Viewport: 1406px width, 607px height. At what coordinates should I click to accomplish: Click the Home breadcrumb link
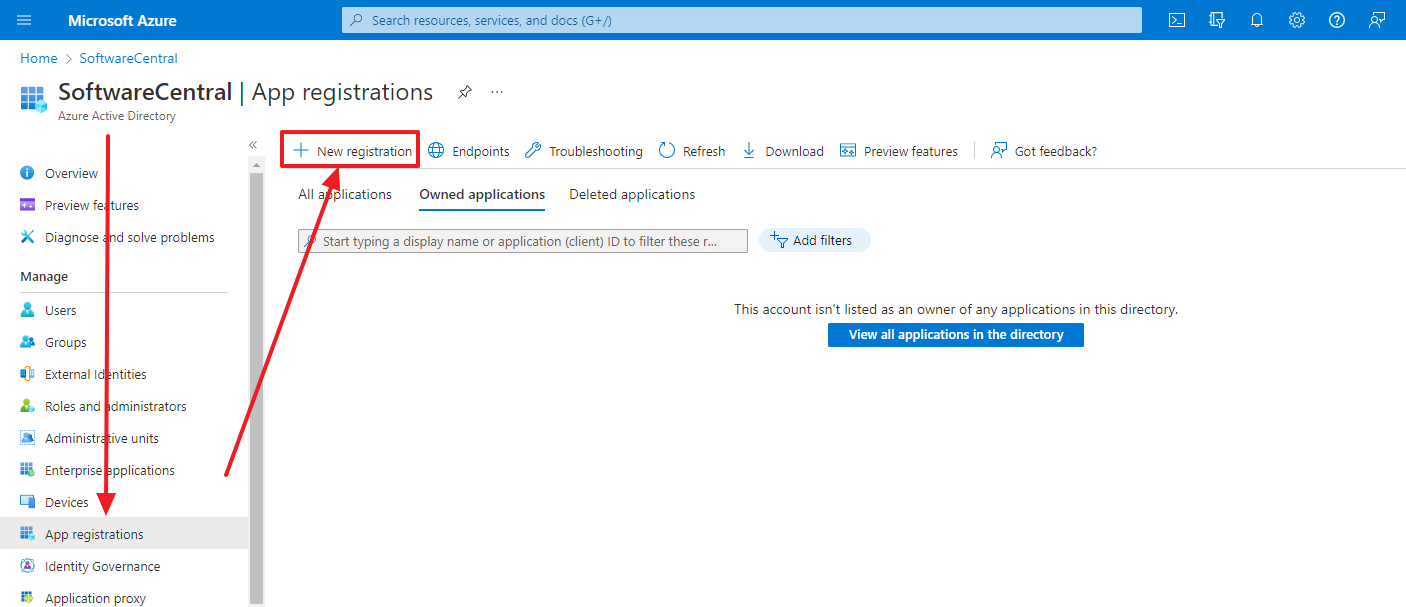[x=38, y=58]
